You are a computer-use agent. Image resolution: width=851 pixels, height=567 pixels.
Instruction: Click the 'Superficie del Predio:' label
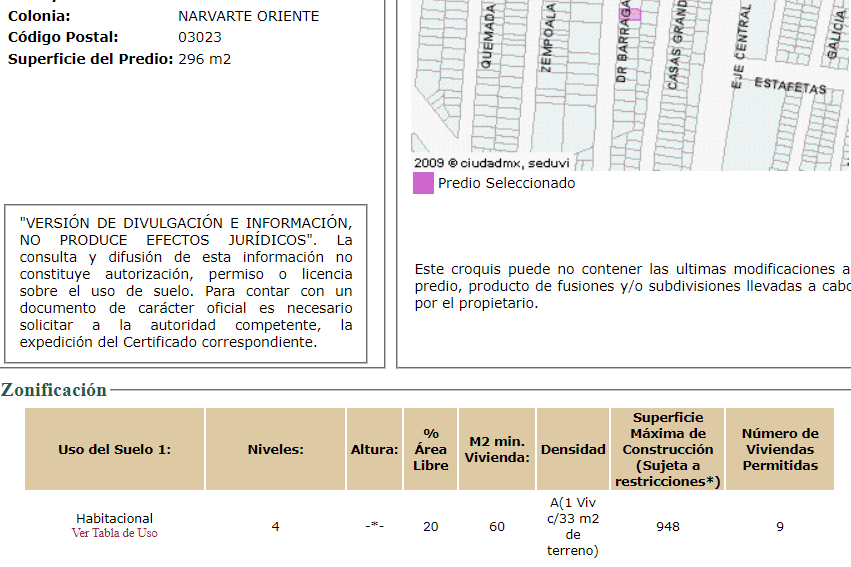click(x=91, y=59)
